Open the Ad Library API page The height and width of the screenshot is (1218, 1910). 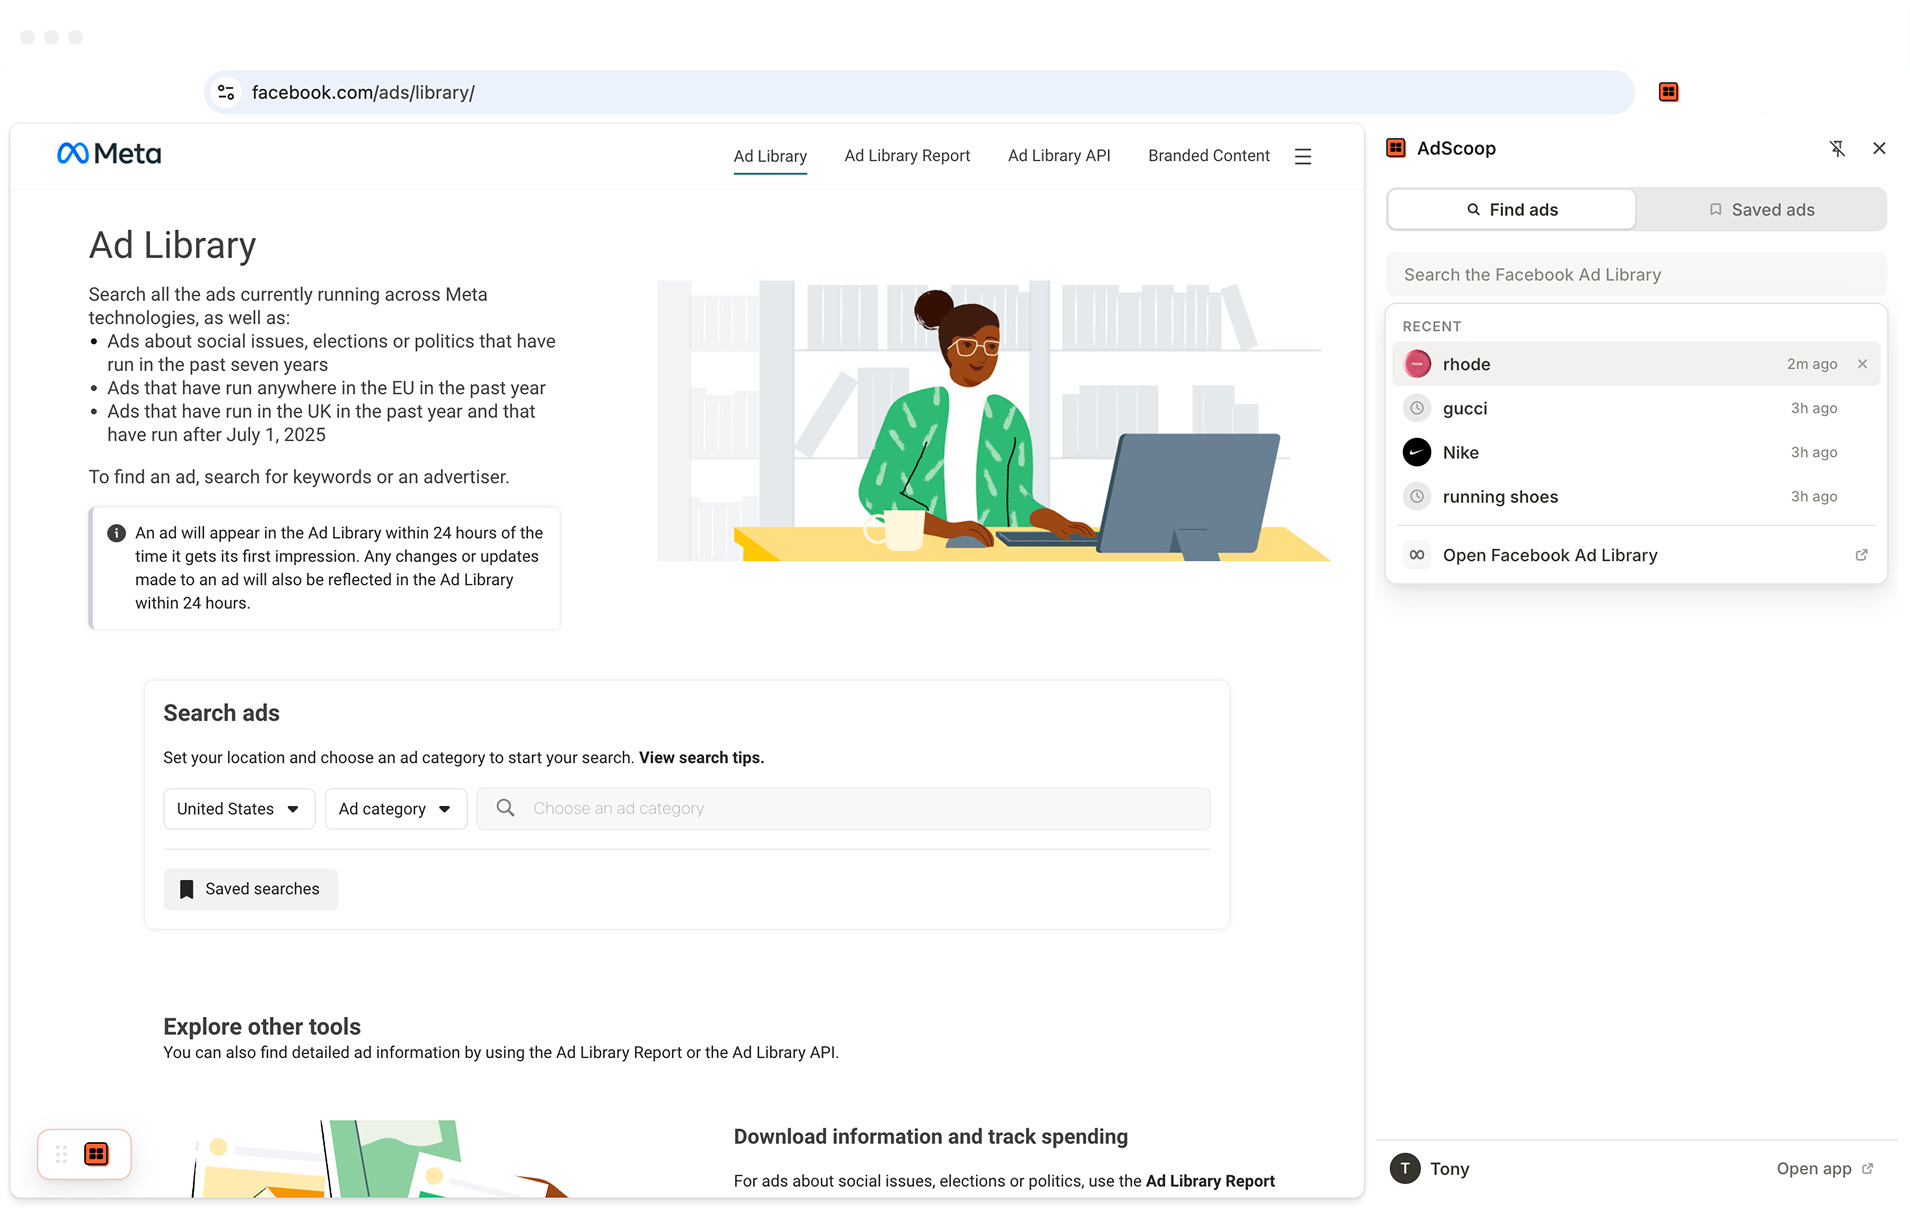(1059, 156)
